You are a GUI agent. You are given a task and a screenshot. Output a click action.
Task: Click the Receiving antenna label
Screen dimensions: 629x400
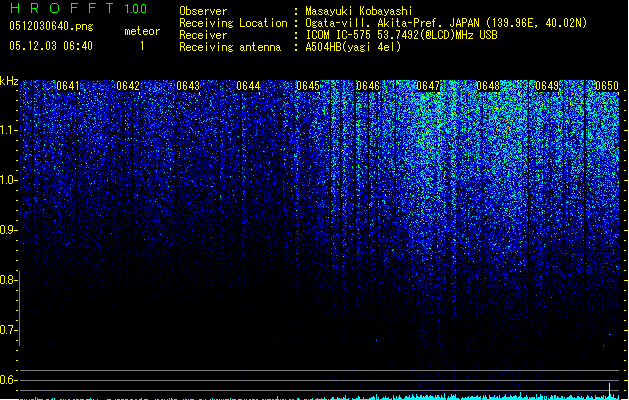(230, 47)
